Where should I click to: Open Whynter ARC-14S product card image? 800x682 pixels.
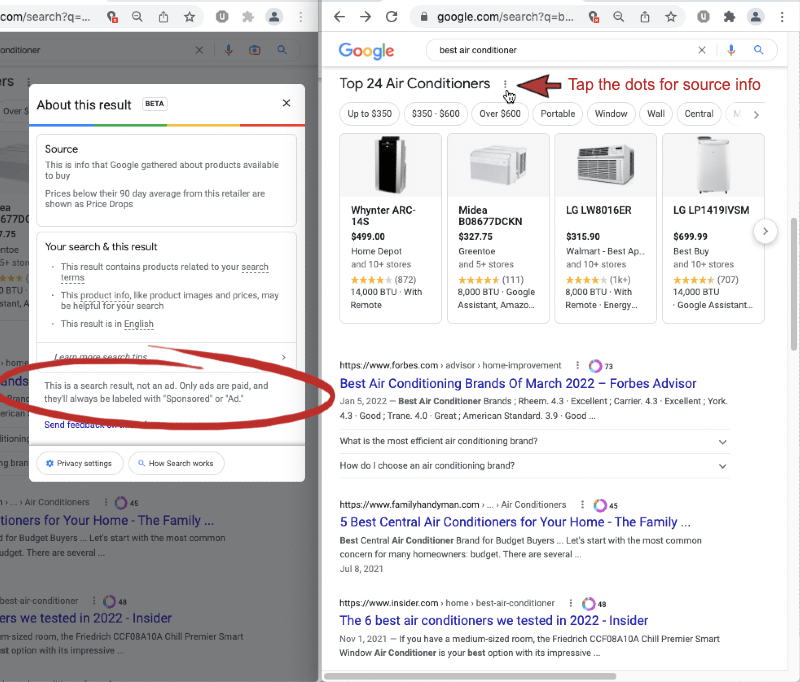click(x=390, y=165)
